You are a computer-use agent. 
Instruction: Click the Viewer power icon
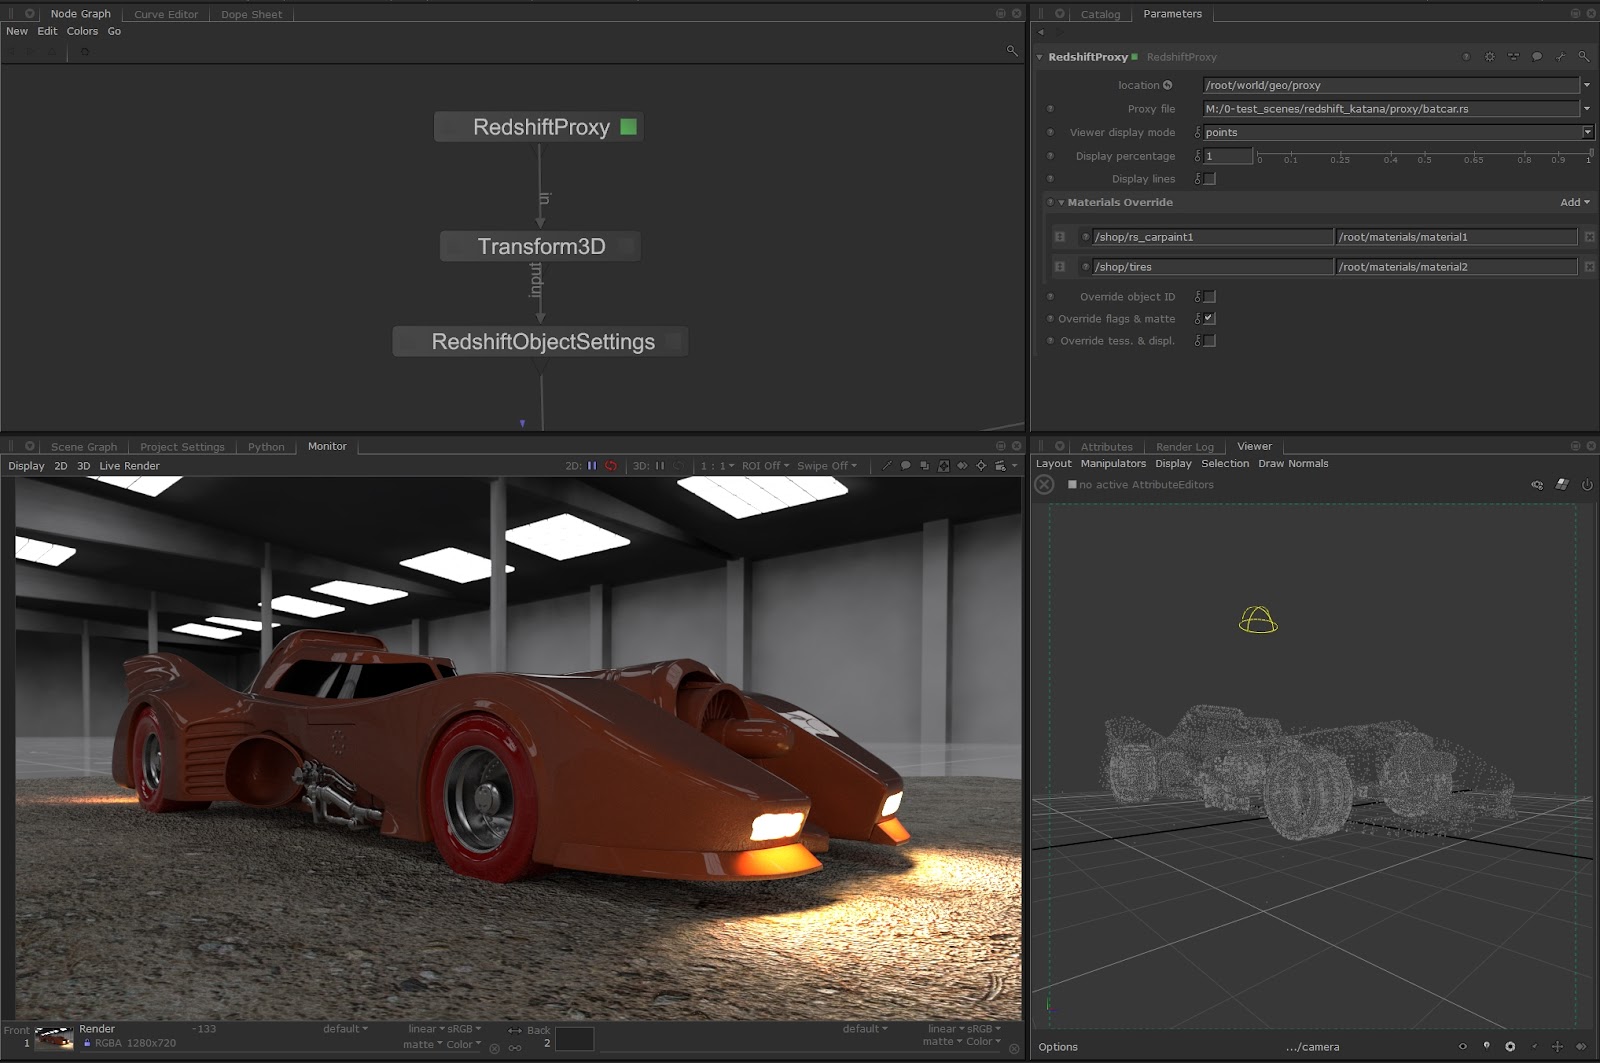click(x=1587, y=485)
